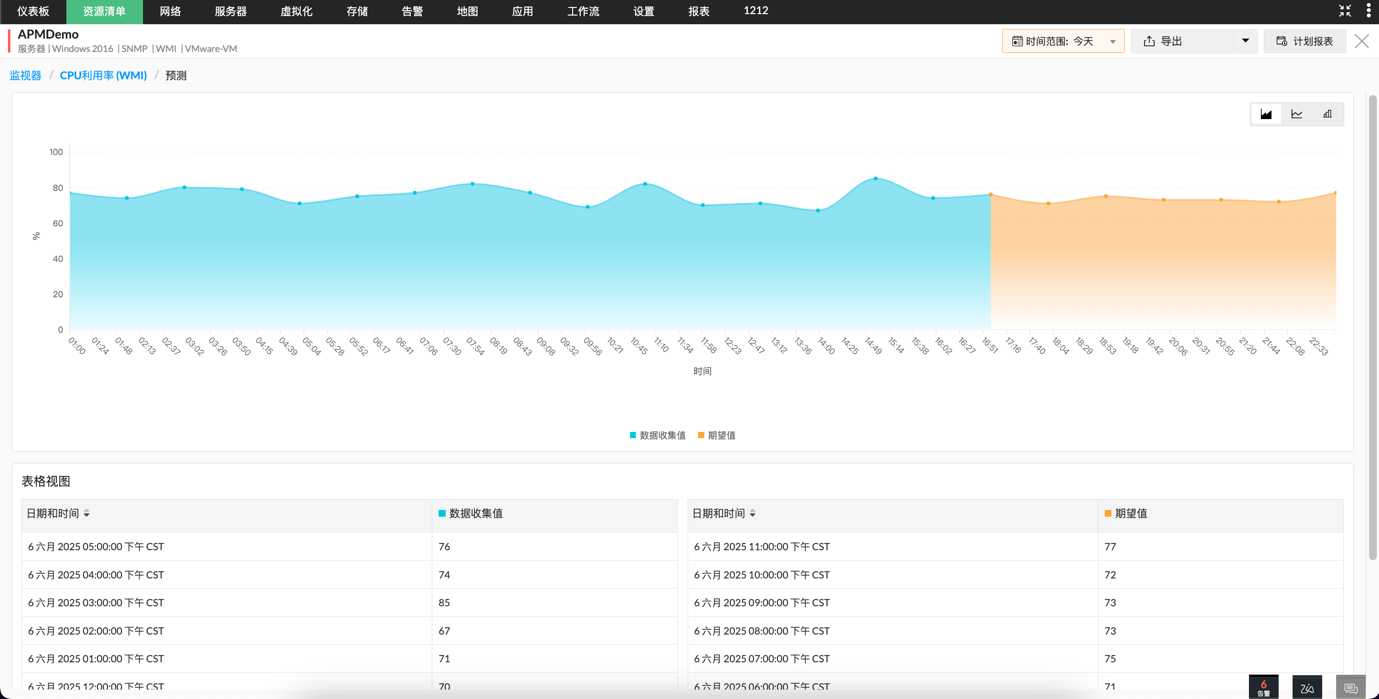Open the 监视器 breadcrumb link

point(24,74)
